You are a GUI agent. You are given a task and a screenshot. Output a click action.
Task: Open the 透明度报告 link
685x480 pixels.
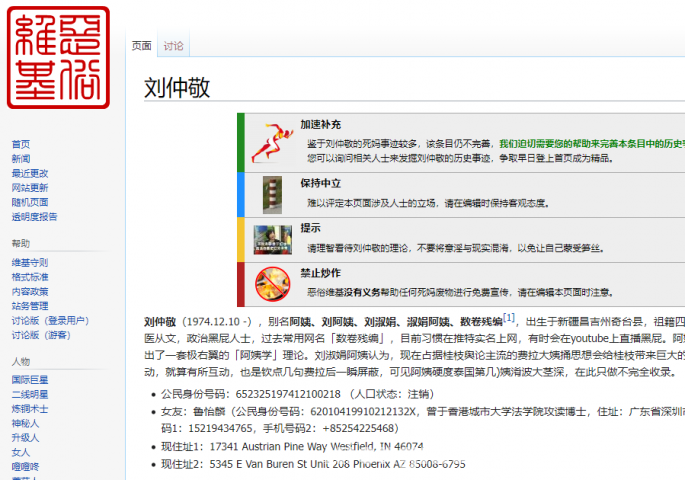[x=34, y=216]
